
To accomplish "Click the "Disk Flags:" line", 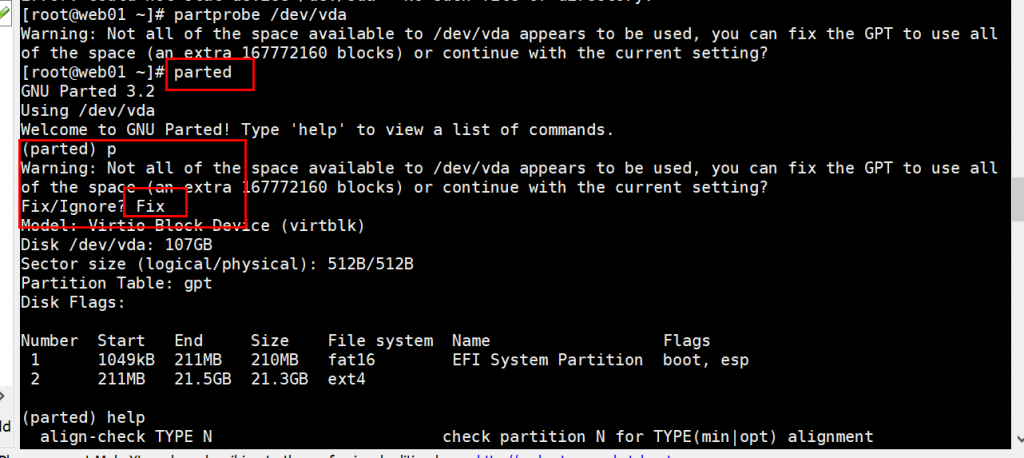I will coord(73,303).
